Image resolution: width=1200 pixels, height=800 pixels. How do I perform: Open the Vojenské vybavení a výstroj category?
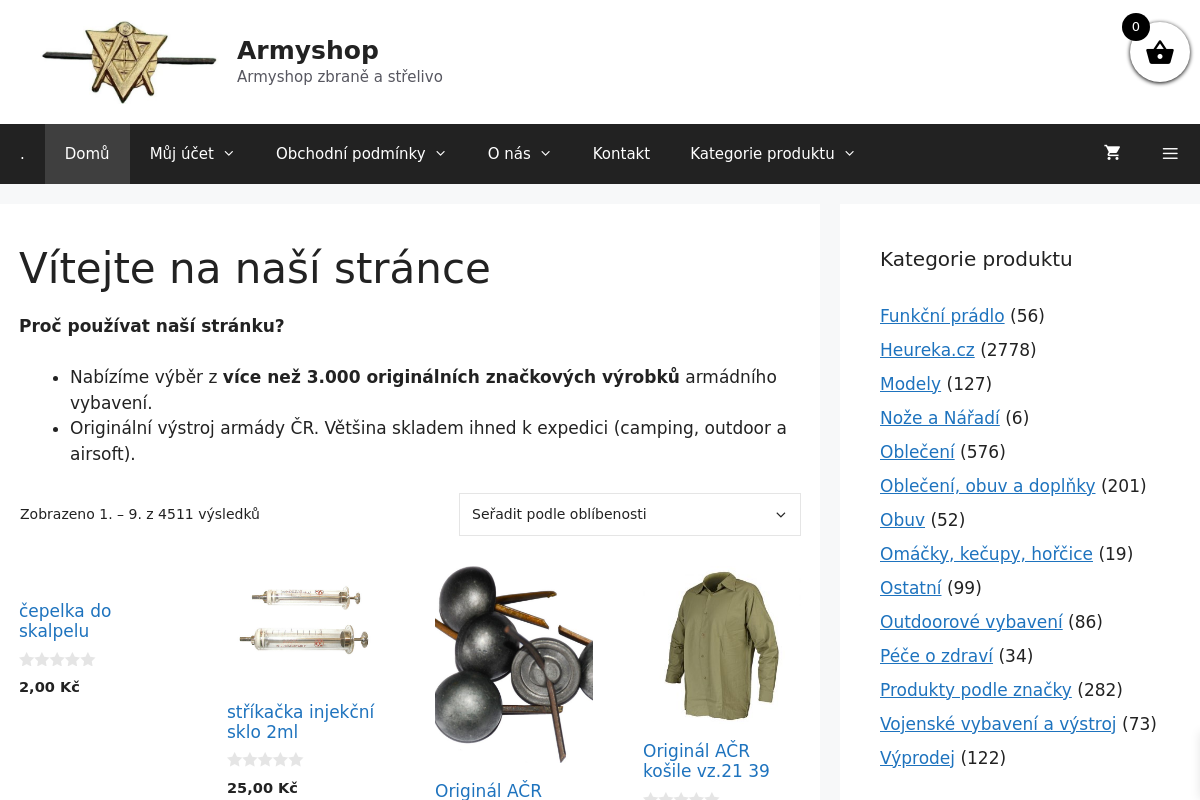998,724
